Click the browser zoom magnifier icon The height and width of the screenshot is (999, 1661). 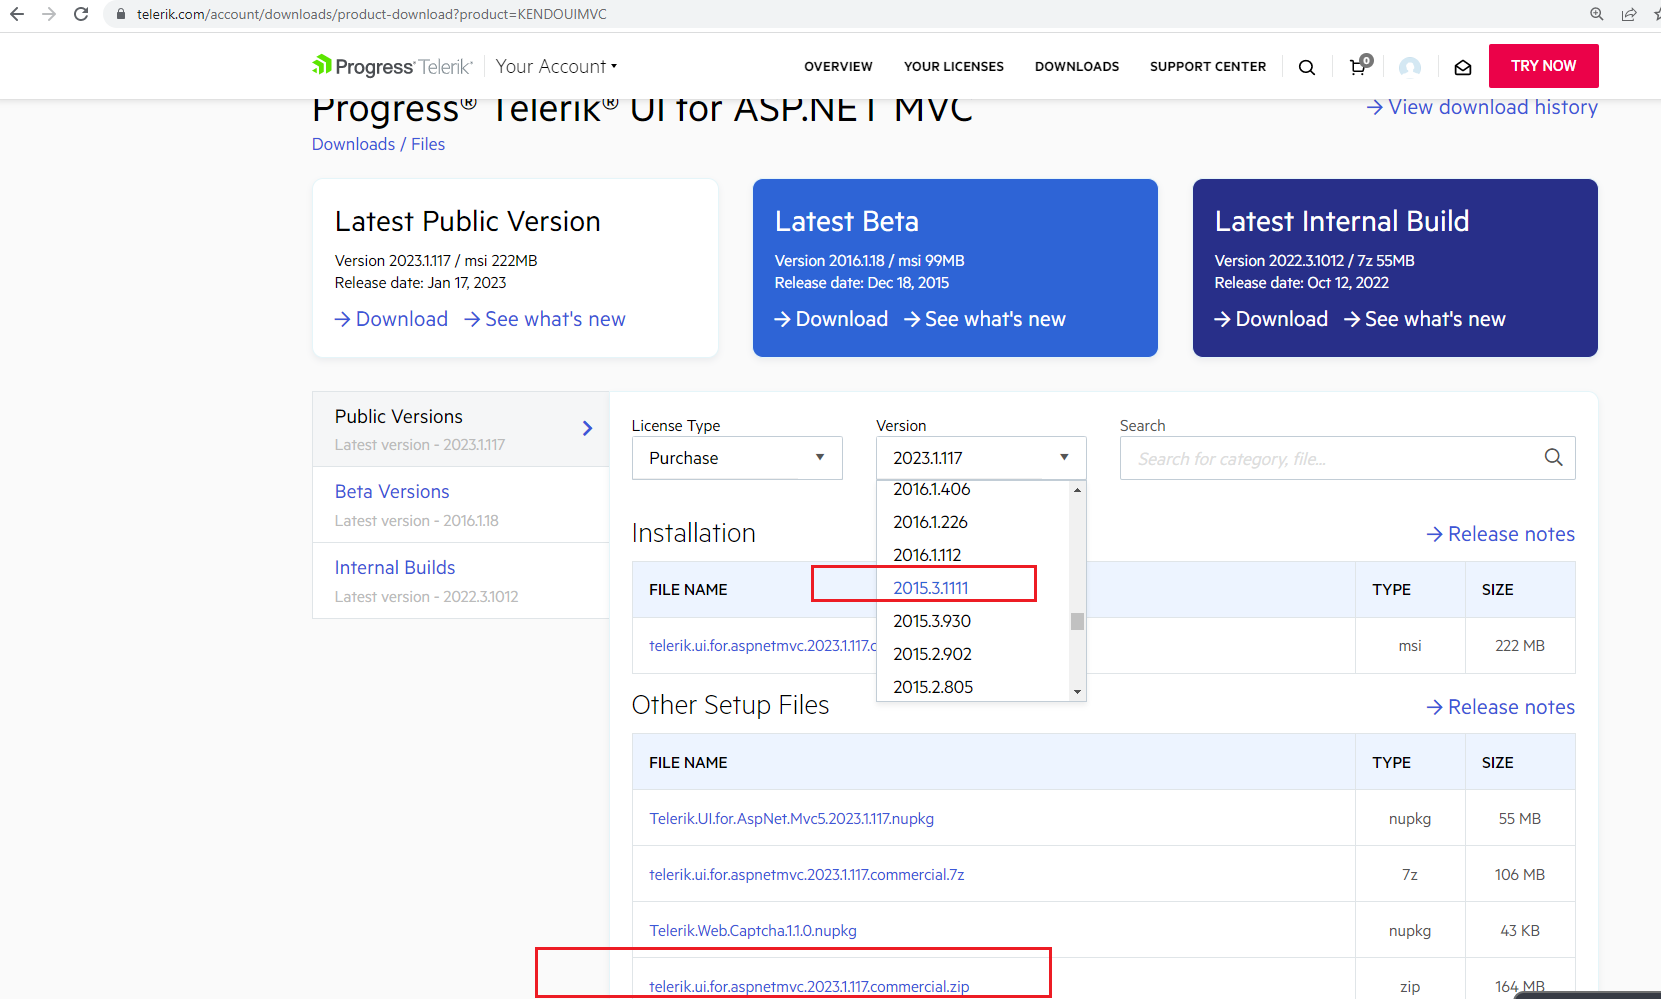pos(1597,14)
